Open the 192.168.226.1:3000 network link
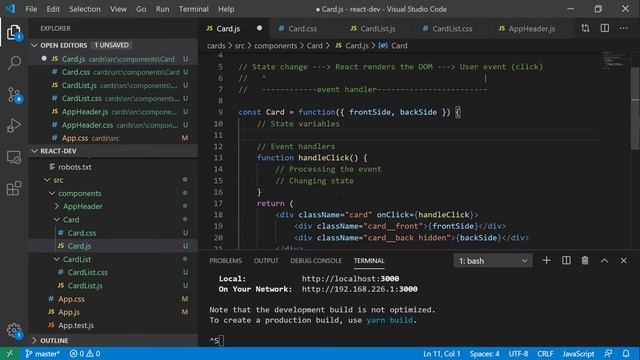640x360 pixels. pos(359,289)
